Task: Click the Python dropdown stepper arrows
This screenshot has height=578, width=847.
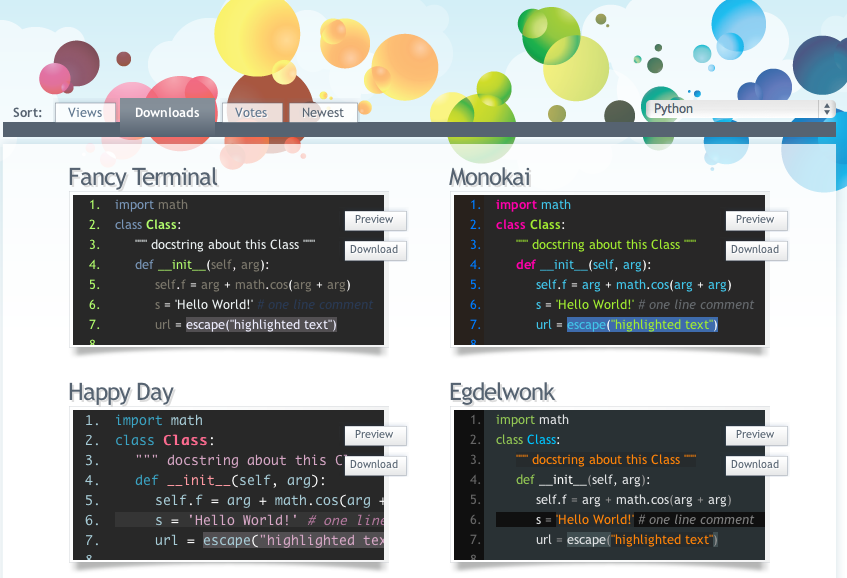Action: pyautogui.click(x=826, y=109)
